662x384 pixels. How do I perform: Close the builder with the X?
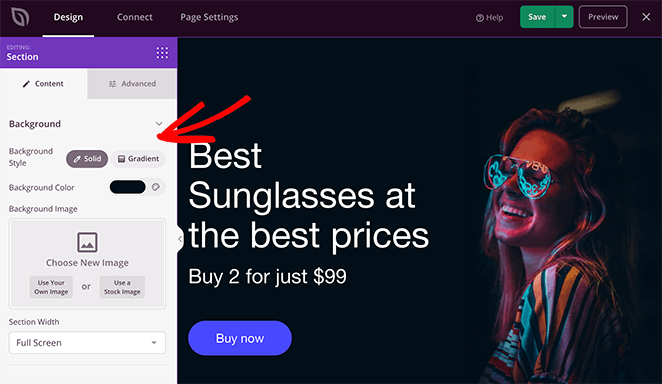point(646,17)
